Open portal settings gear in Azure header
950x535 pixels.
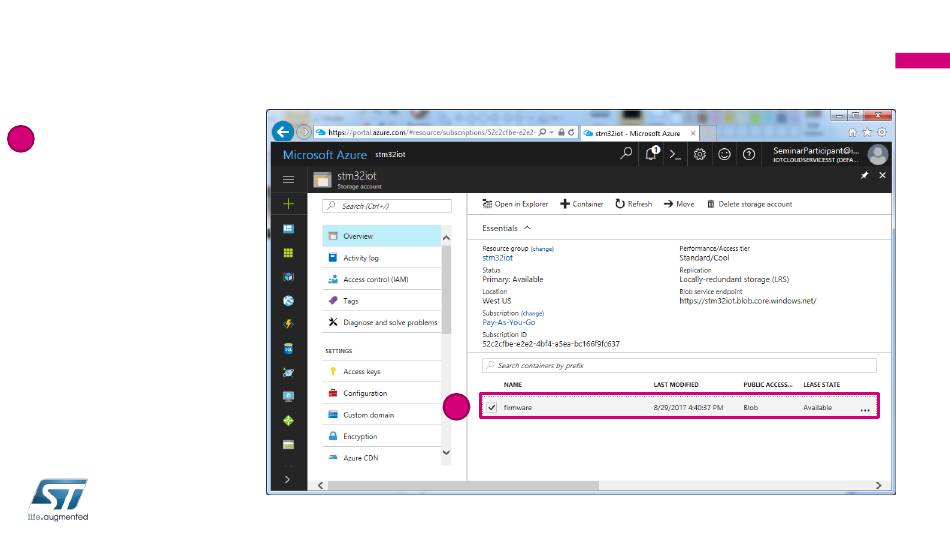[700, 155]
